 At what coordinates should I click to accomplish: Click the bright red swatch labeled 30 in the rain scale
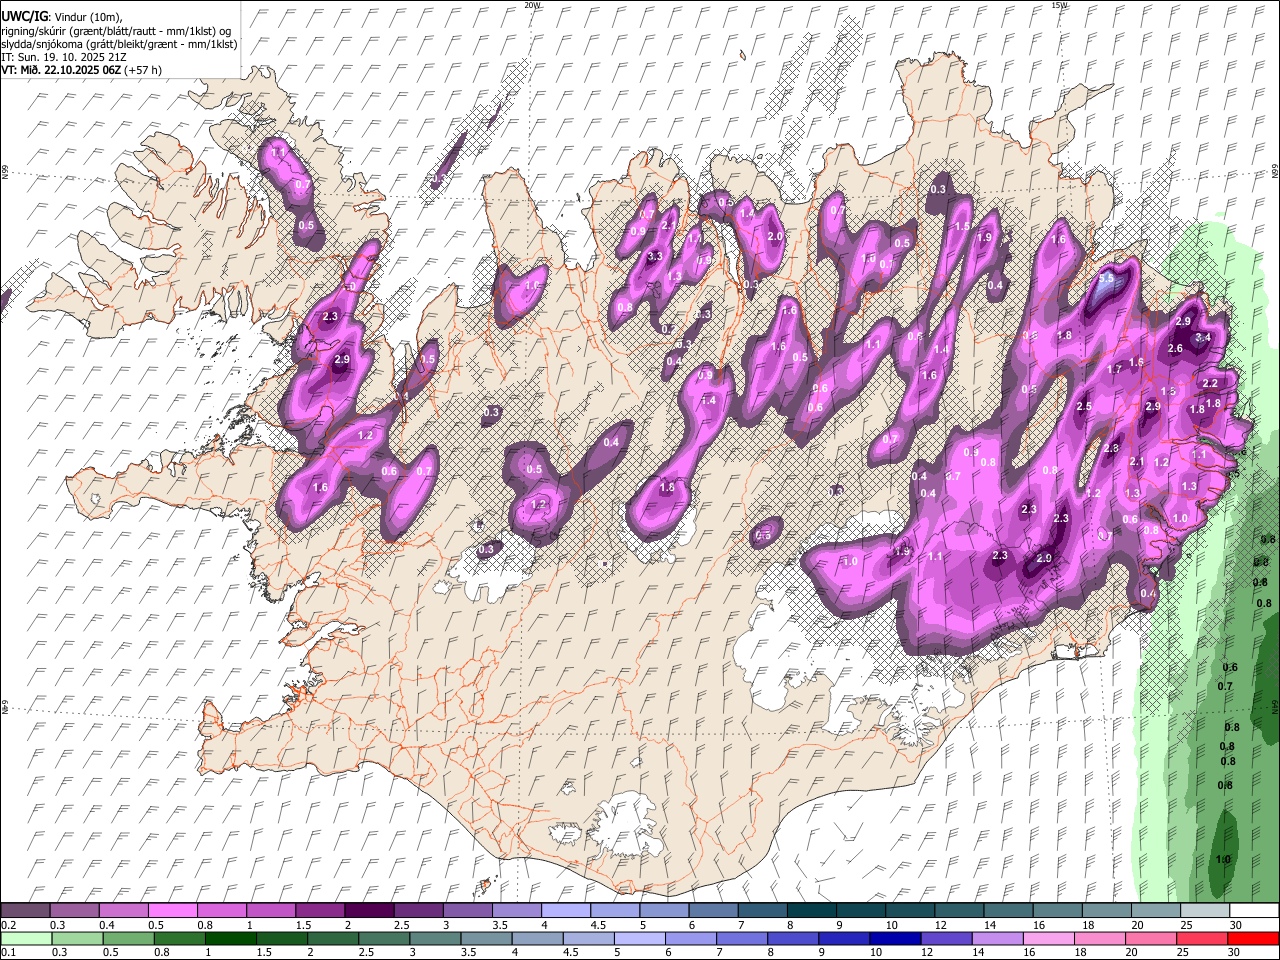point(1253,938)
